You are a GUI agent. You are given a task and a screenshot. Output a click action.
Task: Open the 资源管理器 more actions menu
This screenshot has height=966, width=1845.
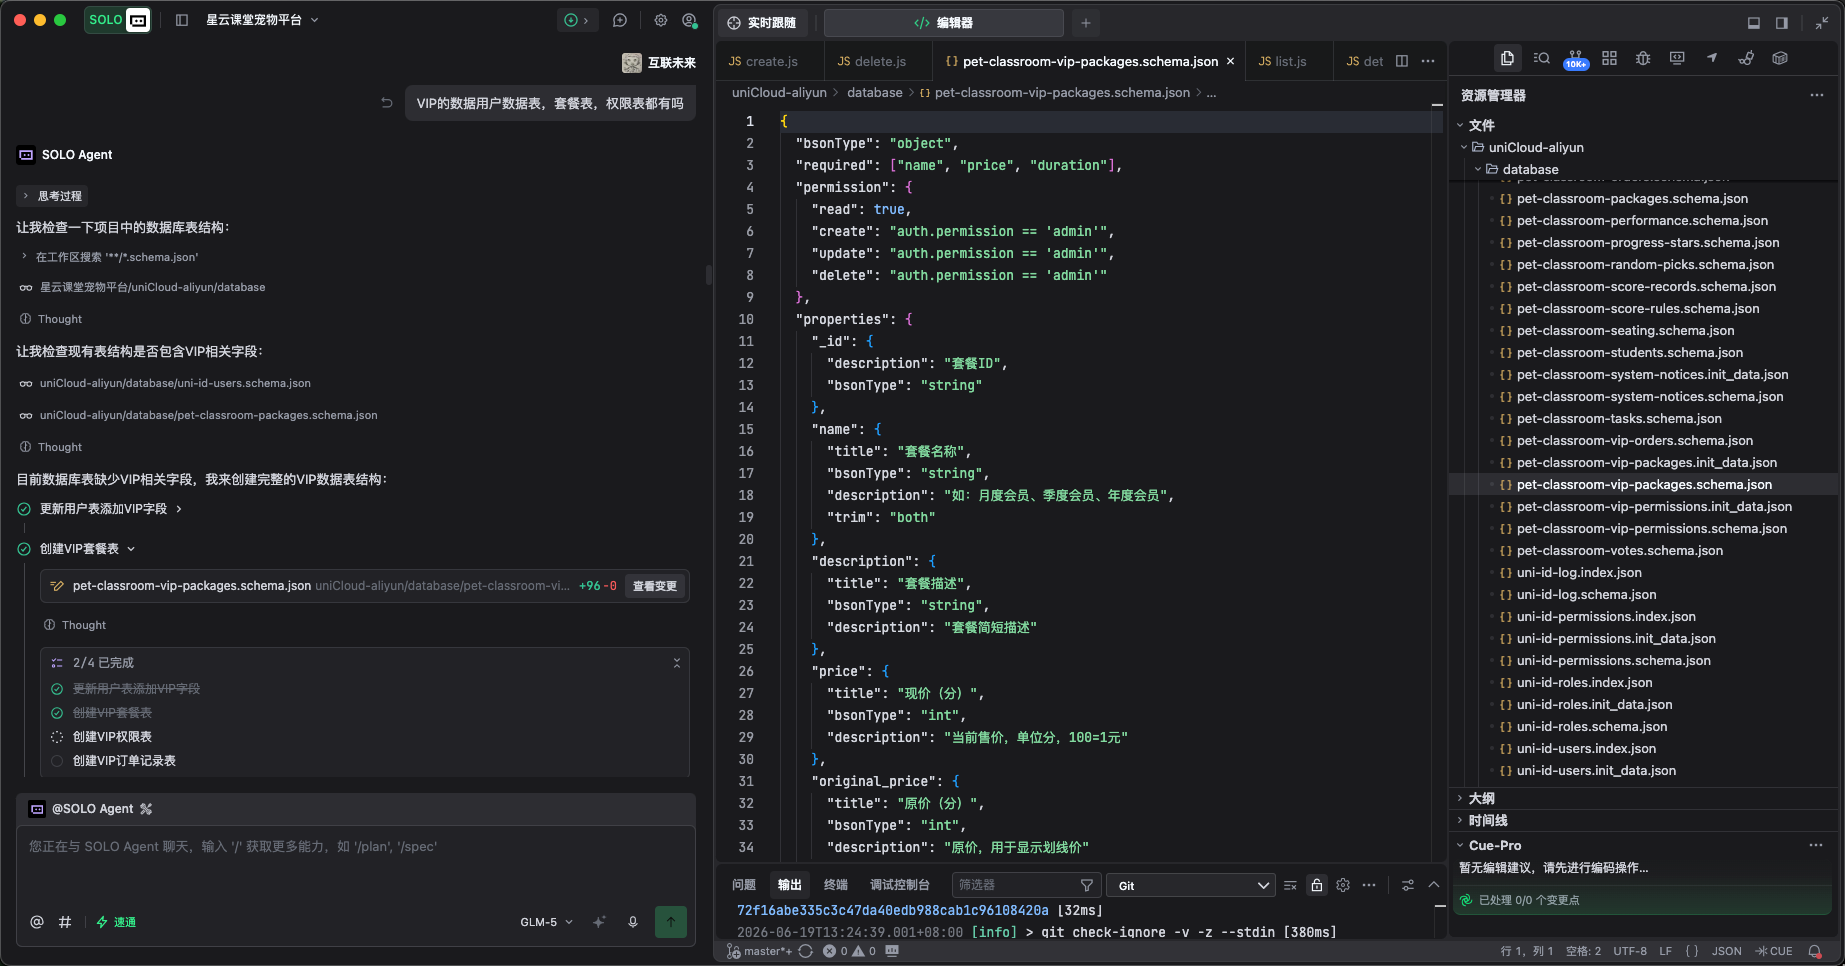point(1817,95)
